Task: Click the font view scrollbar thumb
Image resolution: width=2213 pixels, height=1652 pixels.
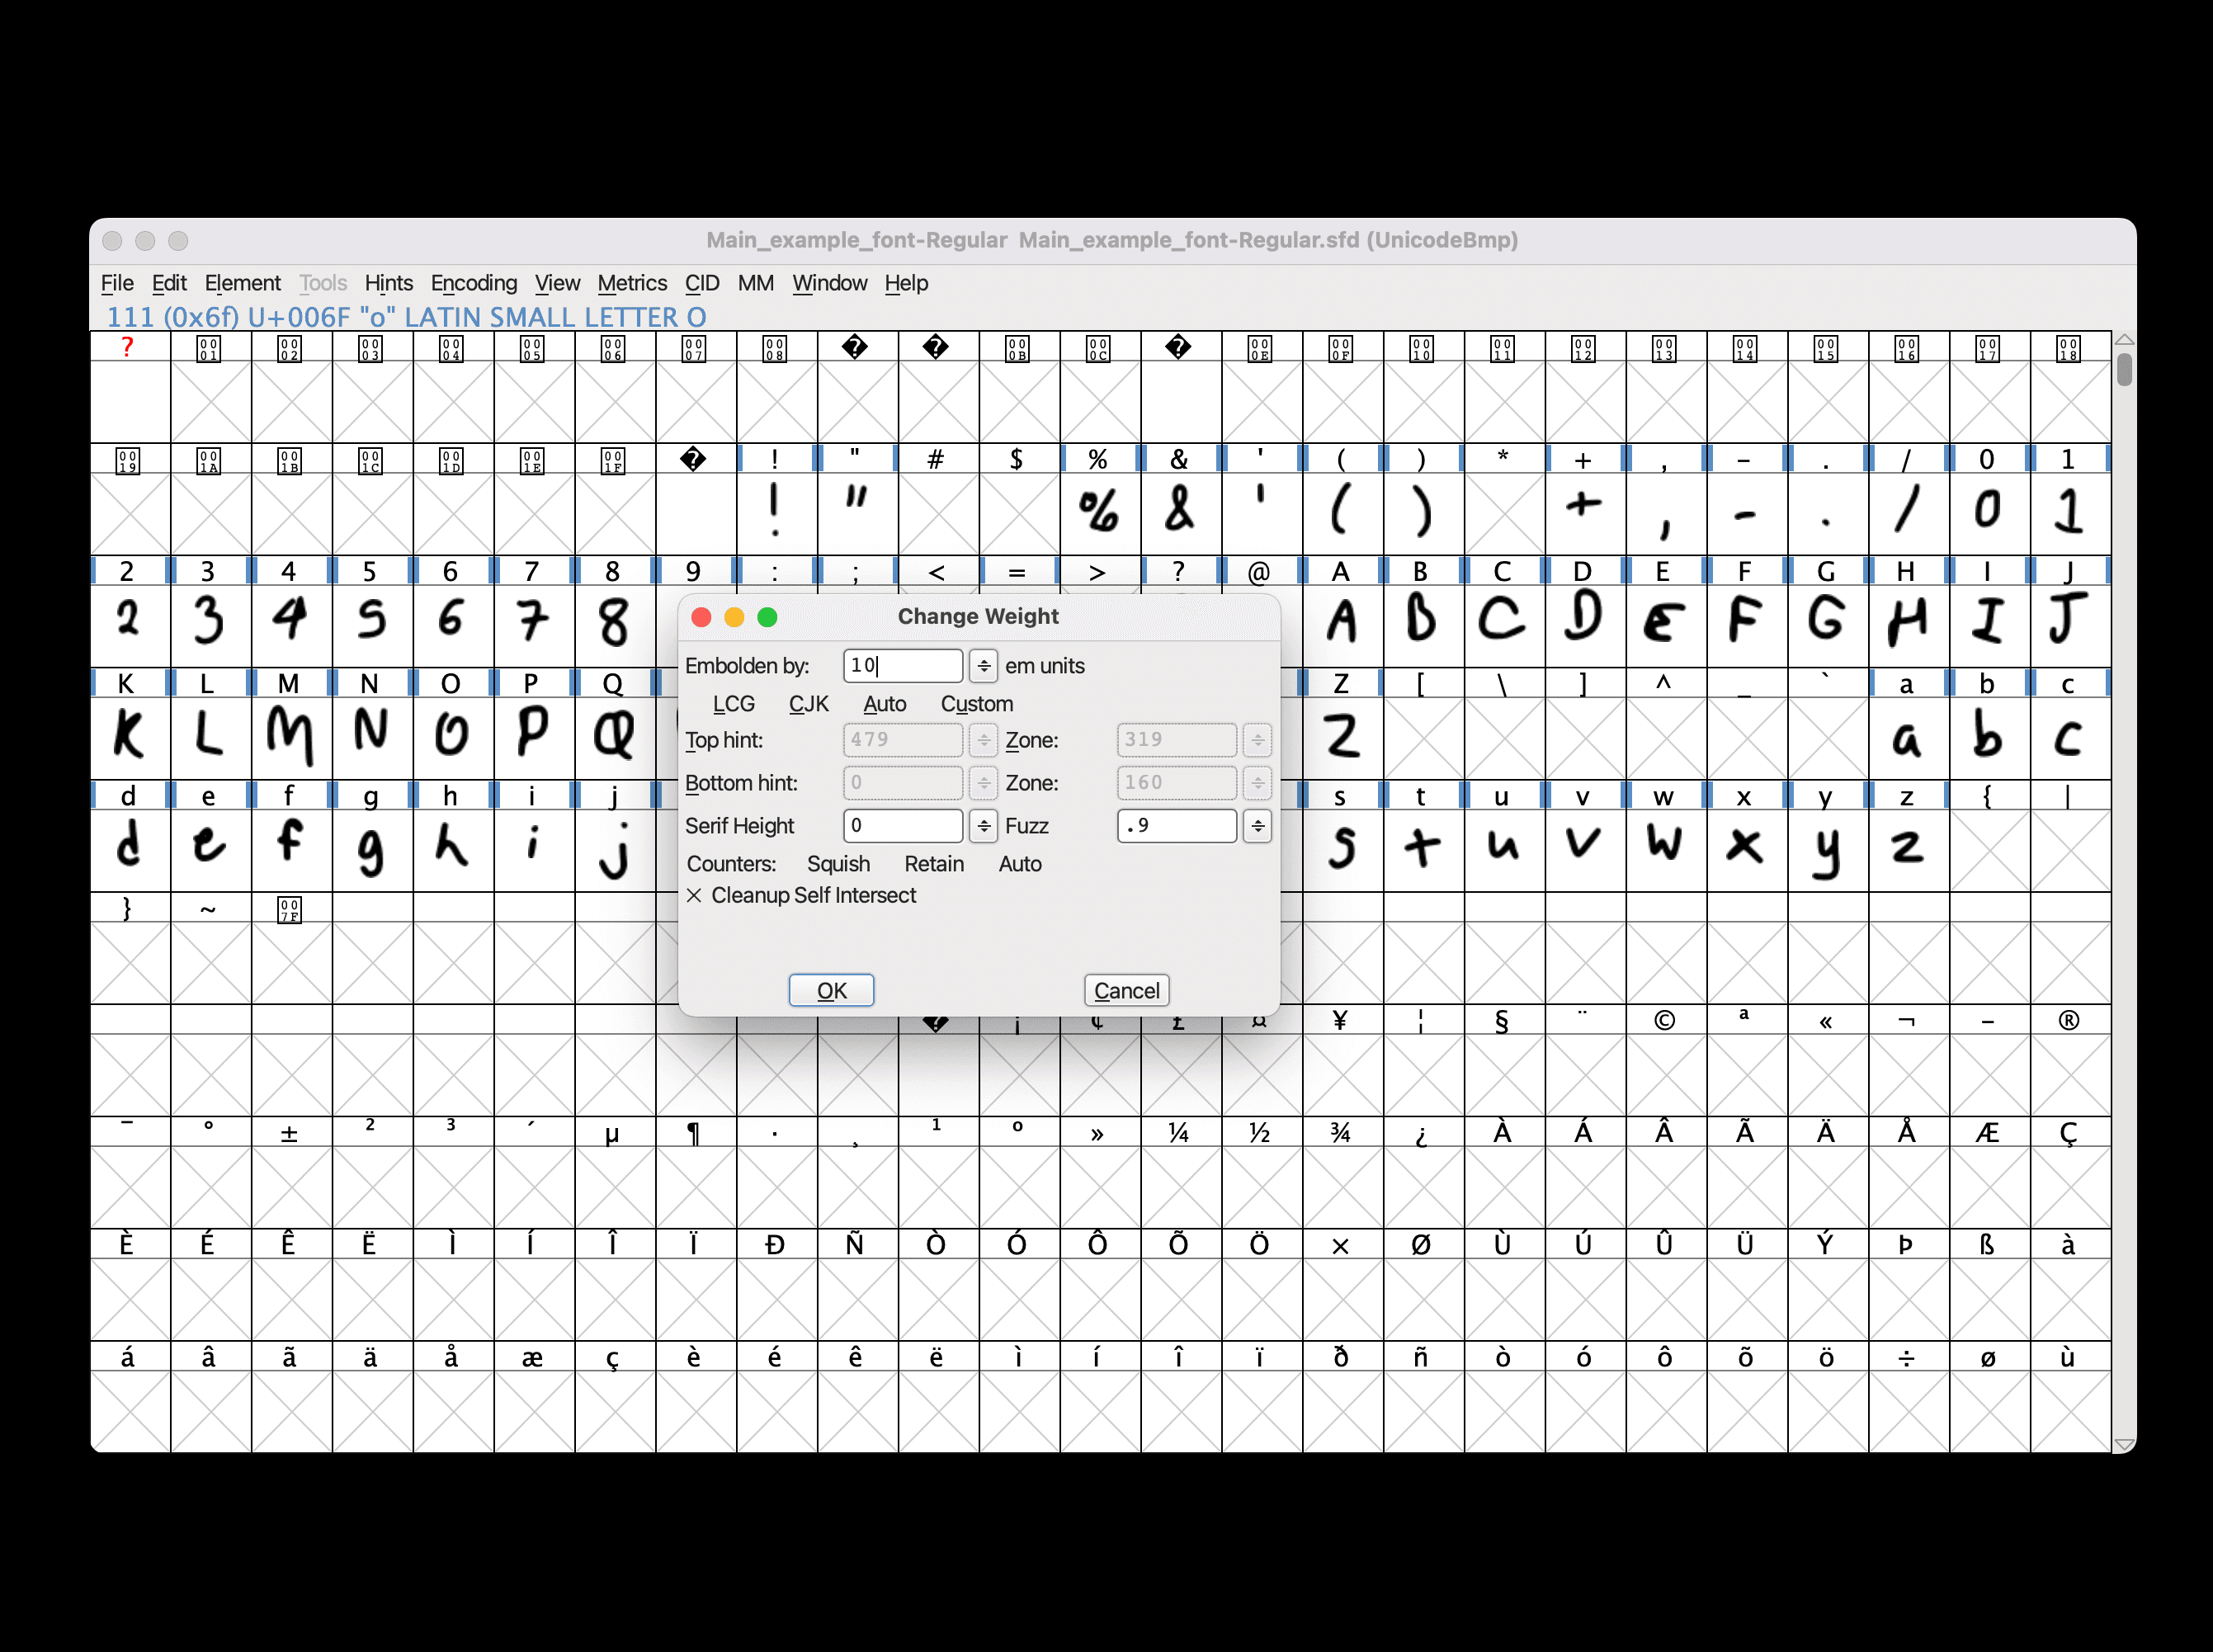Action: [2124, 369]
